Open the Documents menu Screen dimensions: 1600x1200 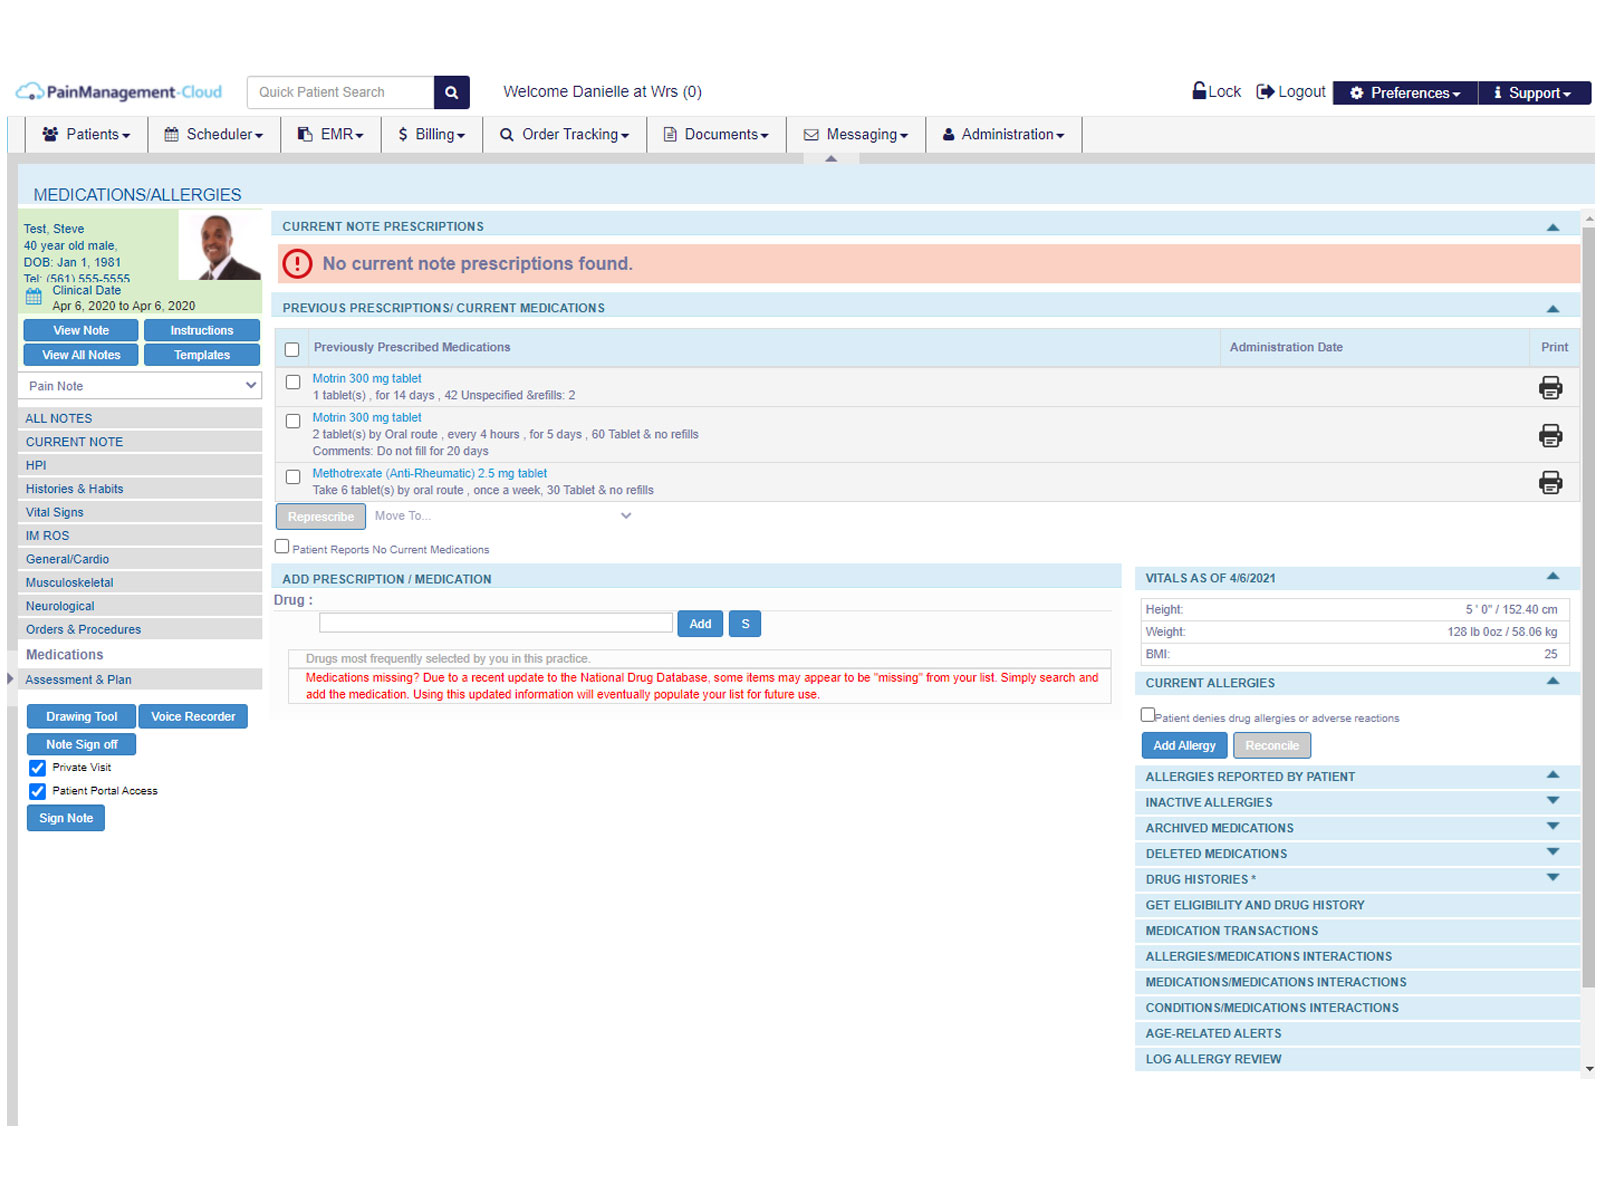pos(716,134)
